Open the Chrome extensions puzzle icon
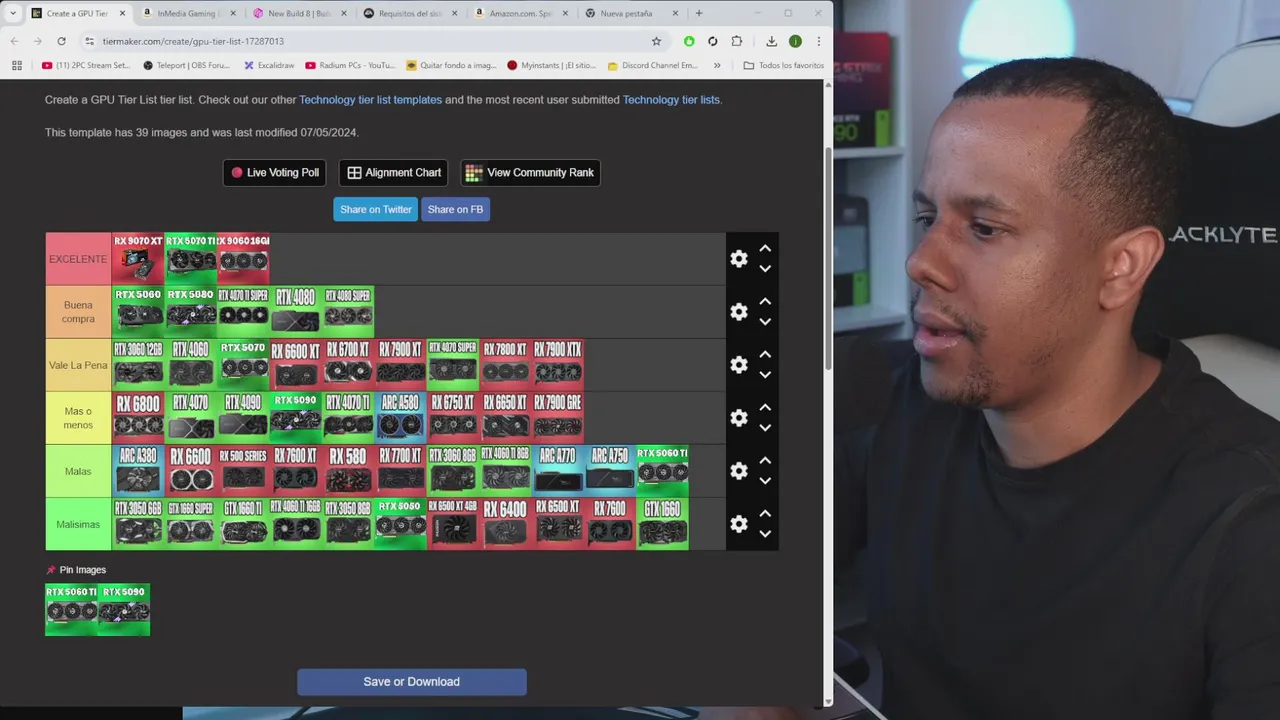This screenshot has width=1280, height=720. tap(737, 41)
